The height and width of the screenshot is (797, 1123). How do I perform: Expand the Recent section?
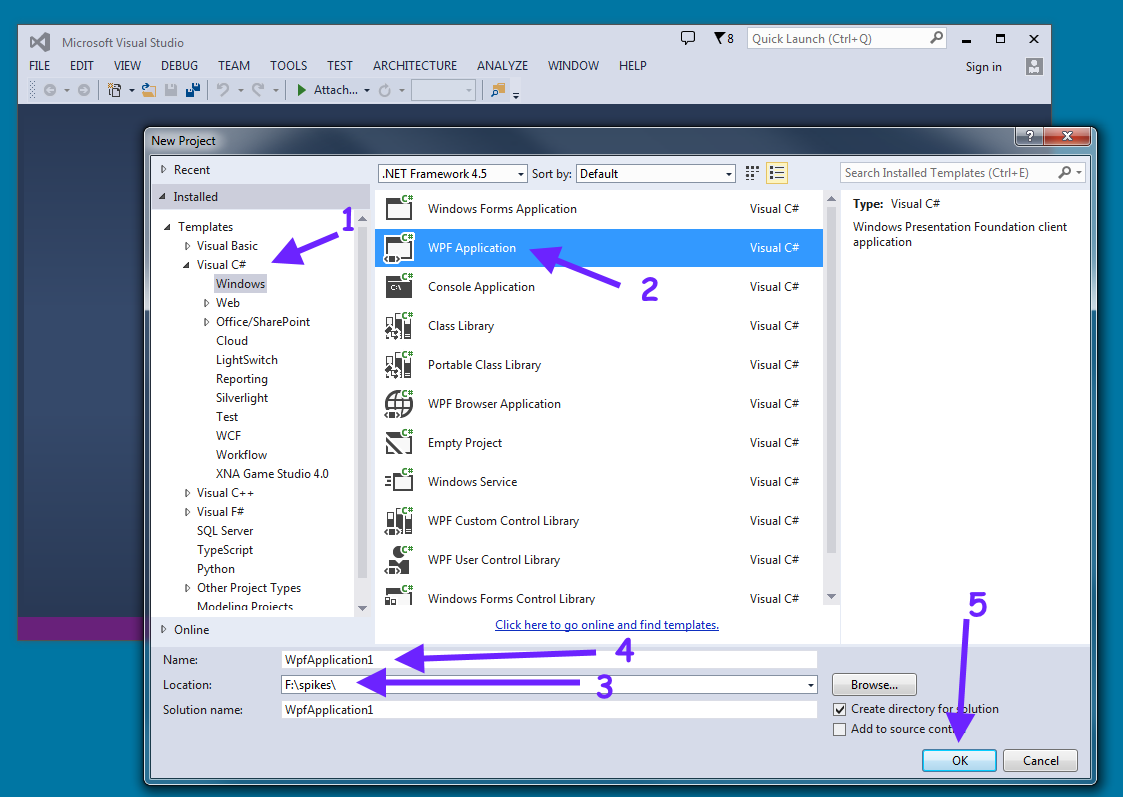[x=163, y=170]
